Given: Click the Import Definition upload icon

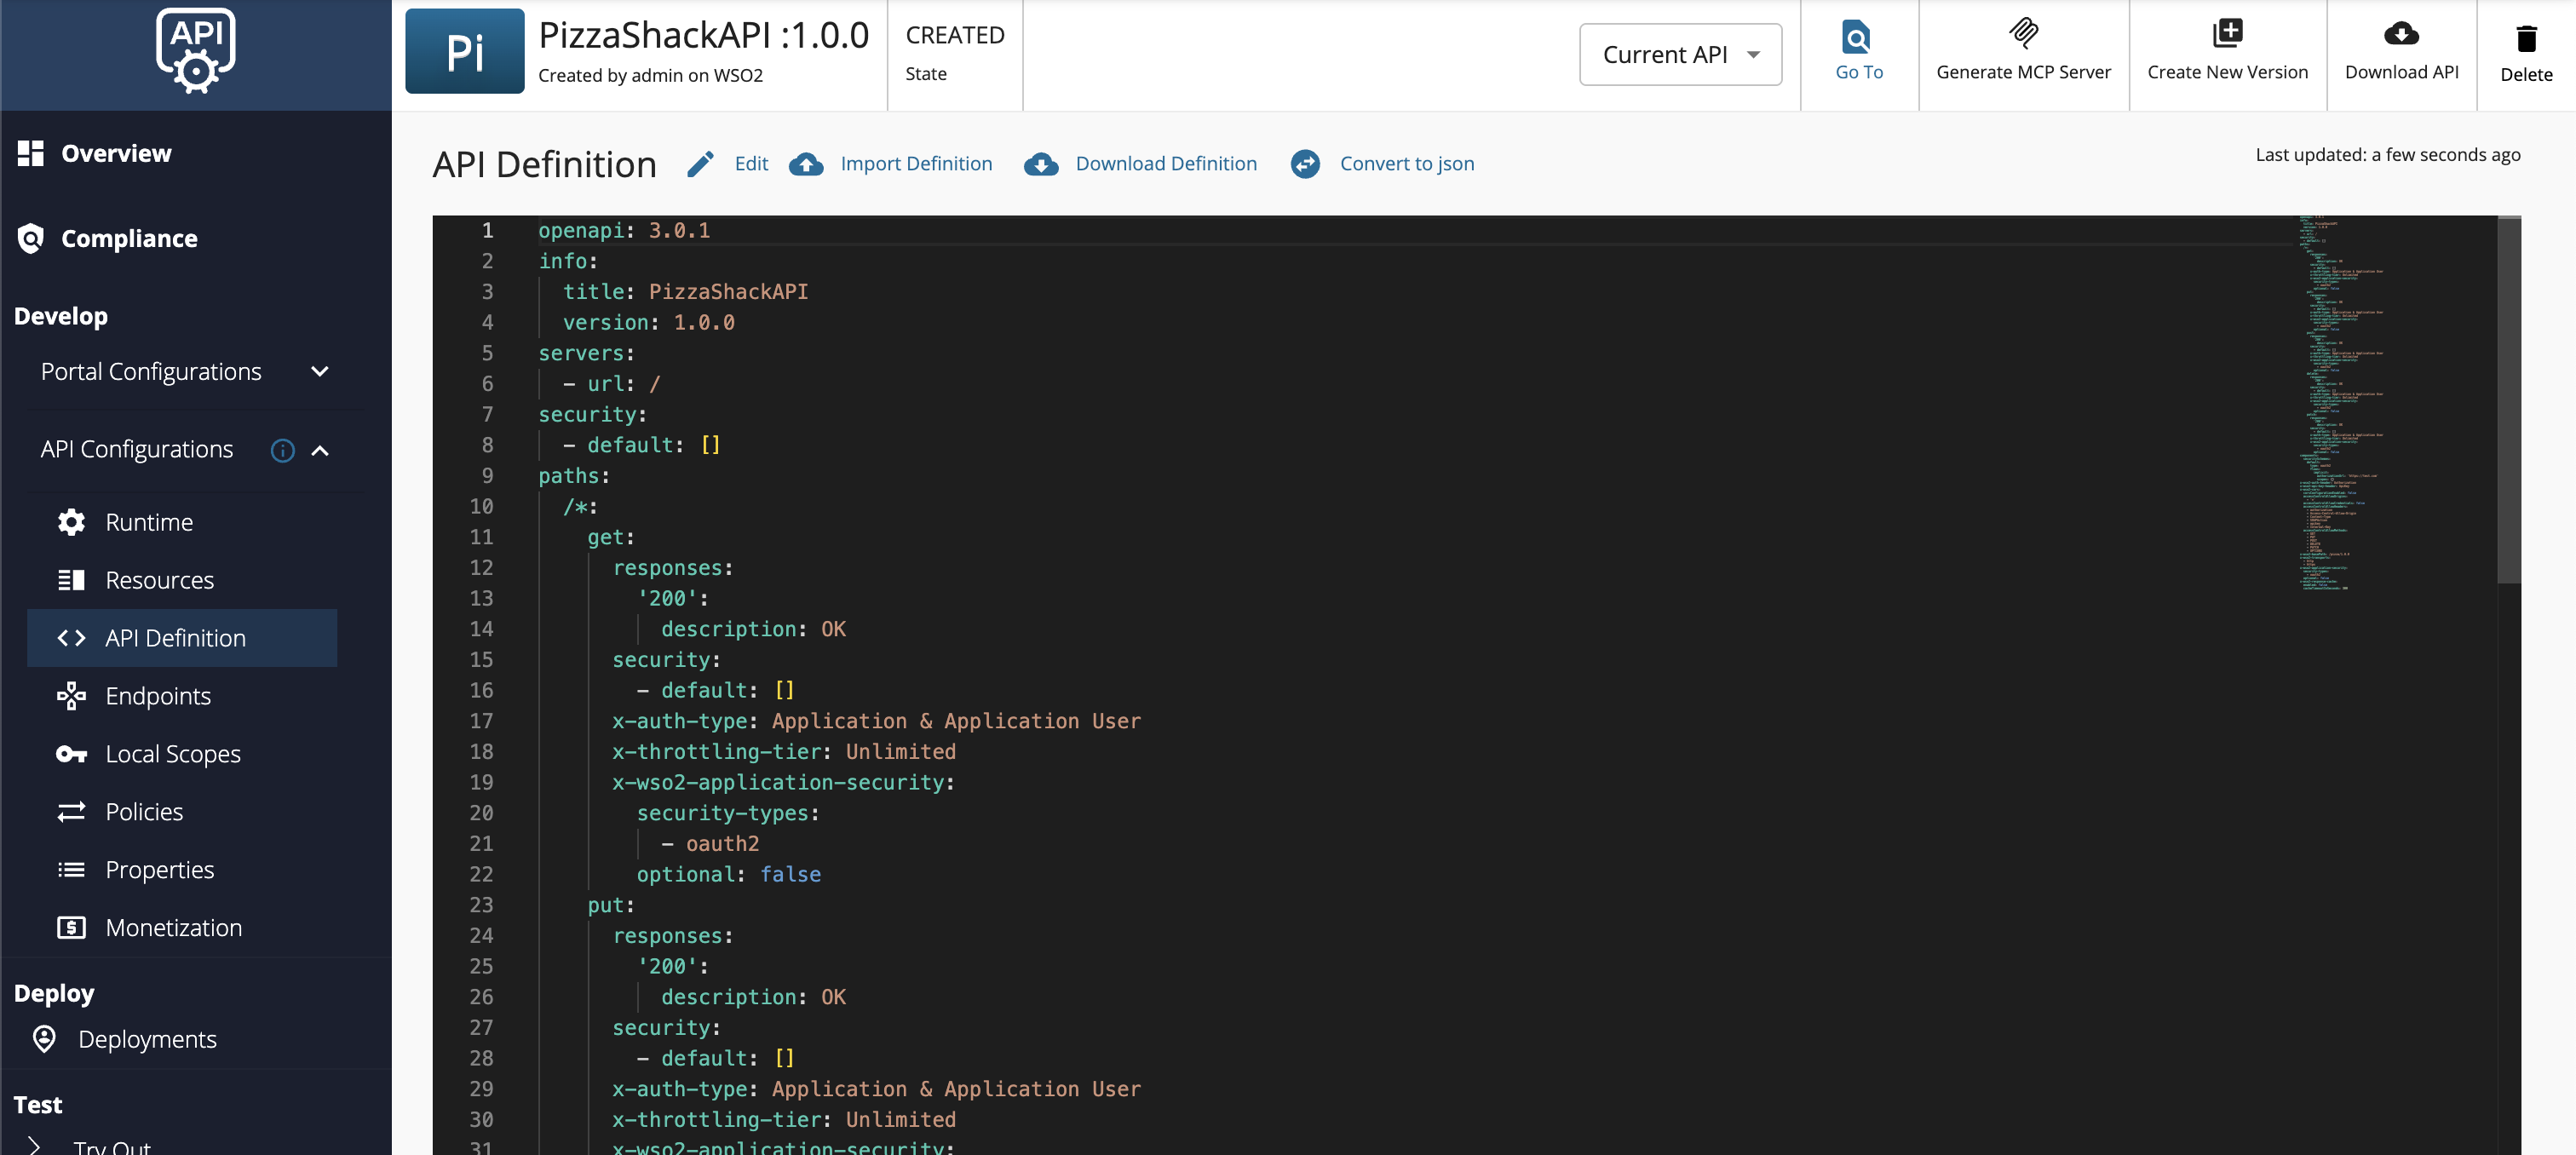Looking at the screenshot, I should click(806, 164).
